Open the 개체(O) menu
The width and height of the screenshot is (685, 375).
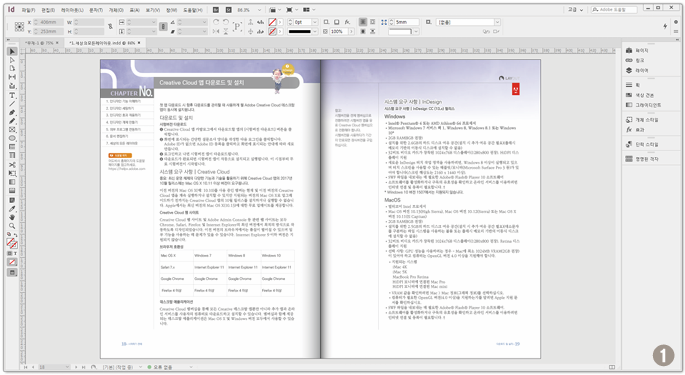tap(116, 10)
